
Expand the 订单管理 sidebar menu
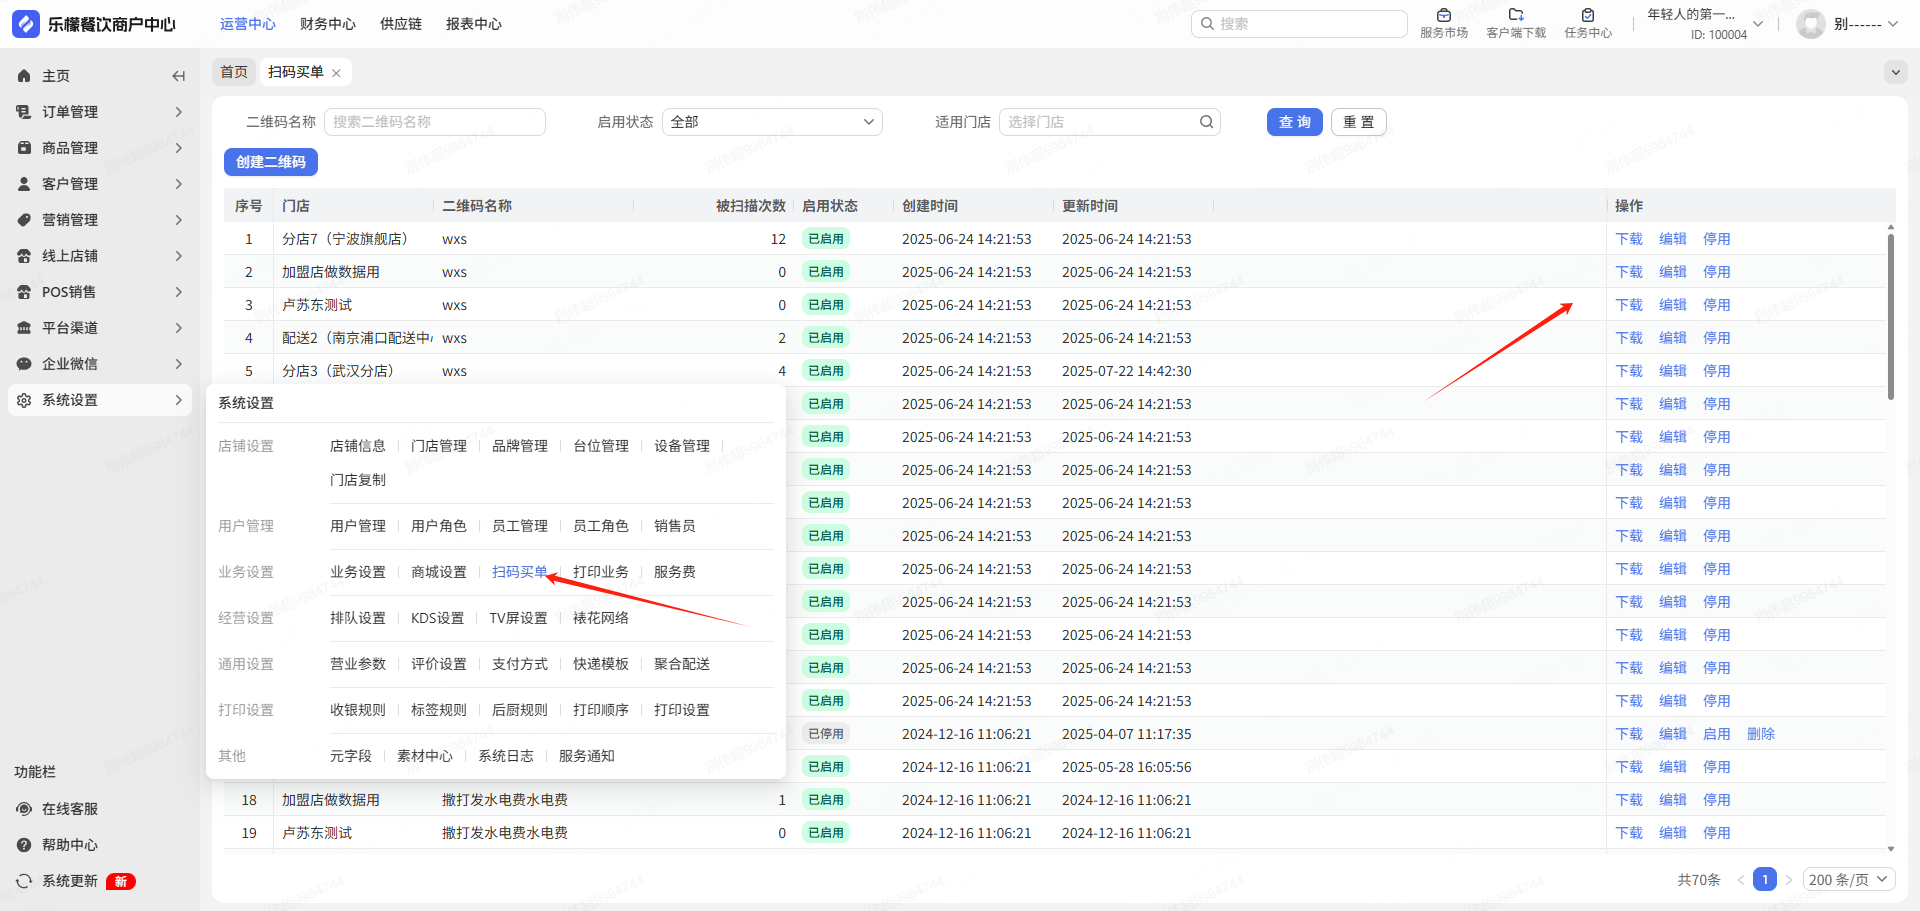pyautogui.click(x=100, y=112)
